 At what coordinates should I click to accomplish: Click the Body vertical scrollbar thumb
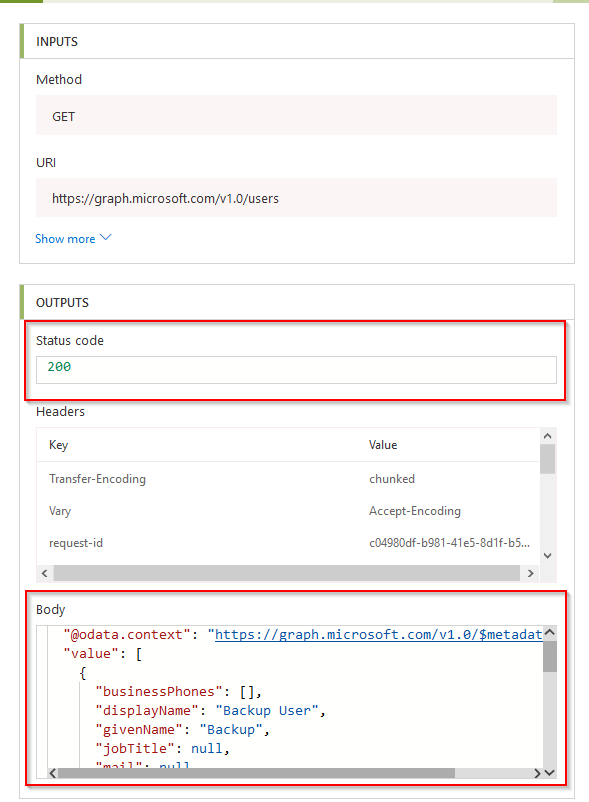(550, 657)
